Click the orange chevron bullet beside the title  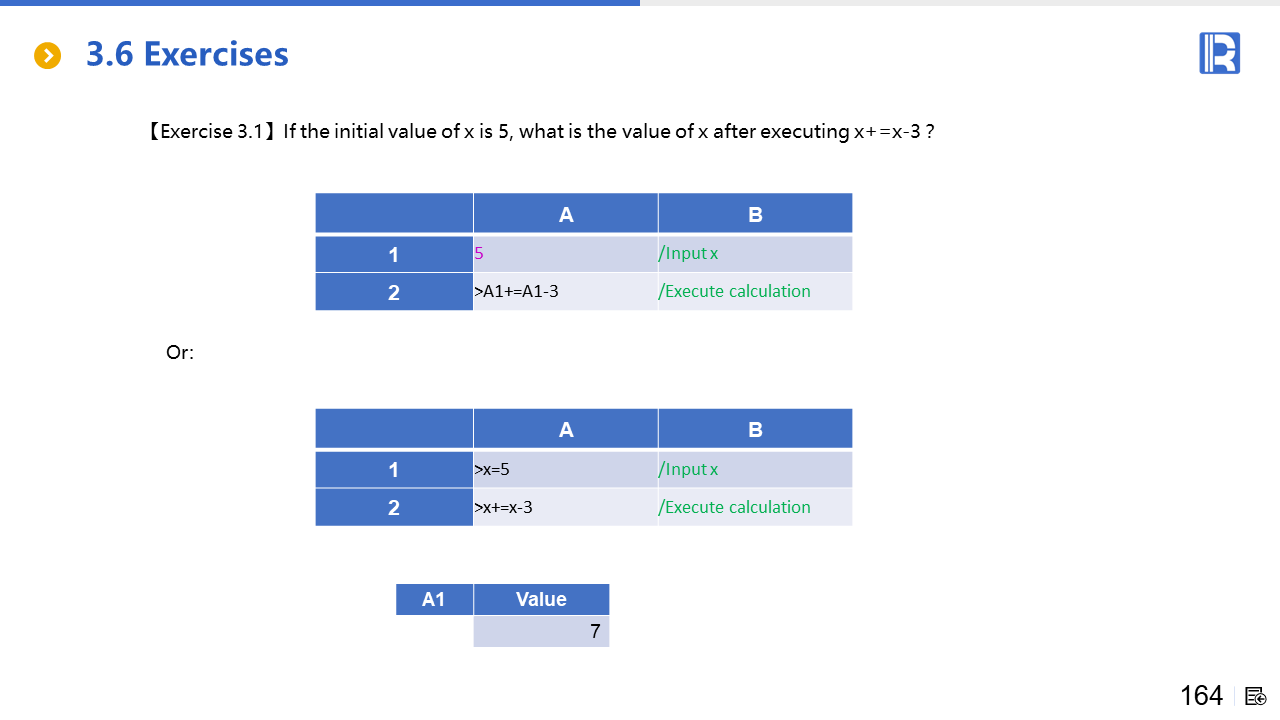tap(47, 56)
